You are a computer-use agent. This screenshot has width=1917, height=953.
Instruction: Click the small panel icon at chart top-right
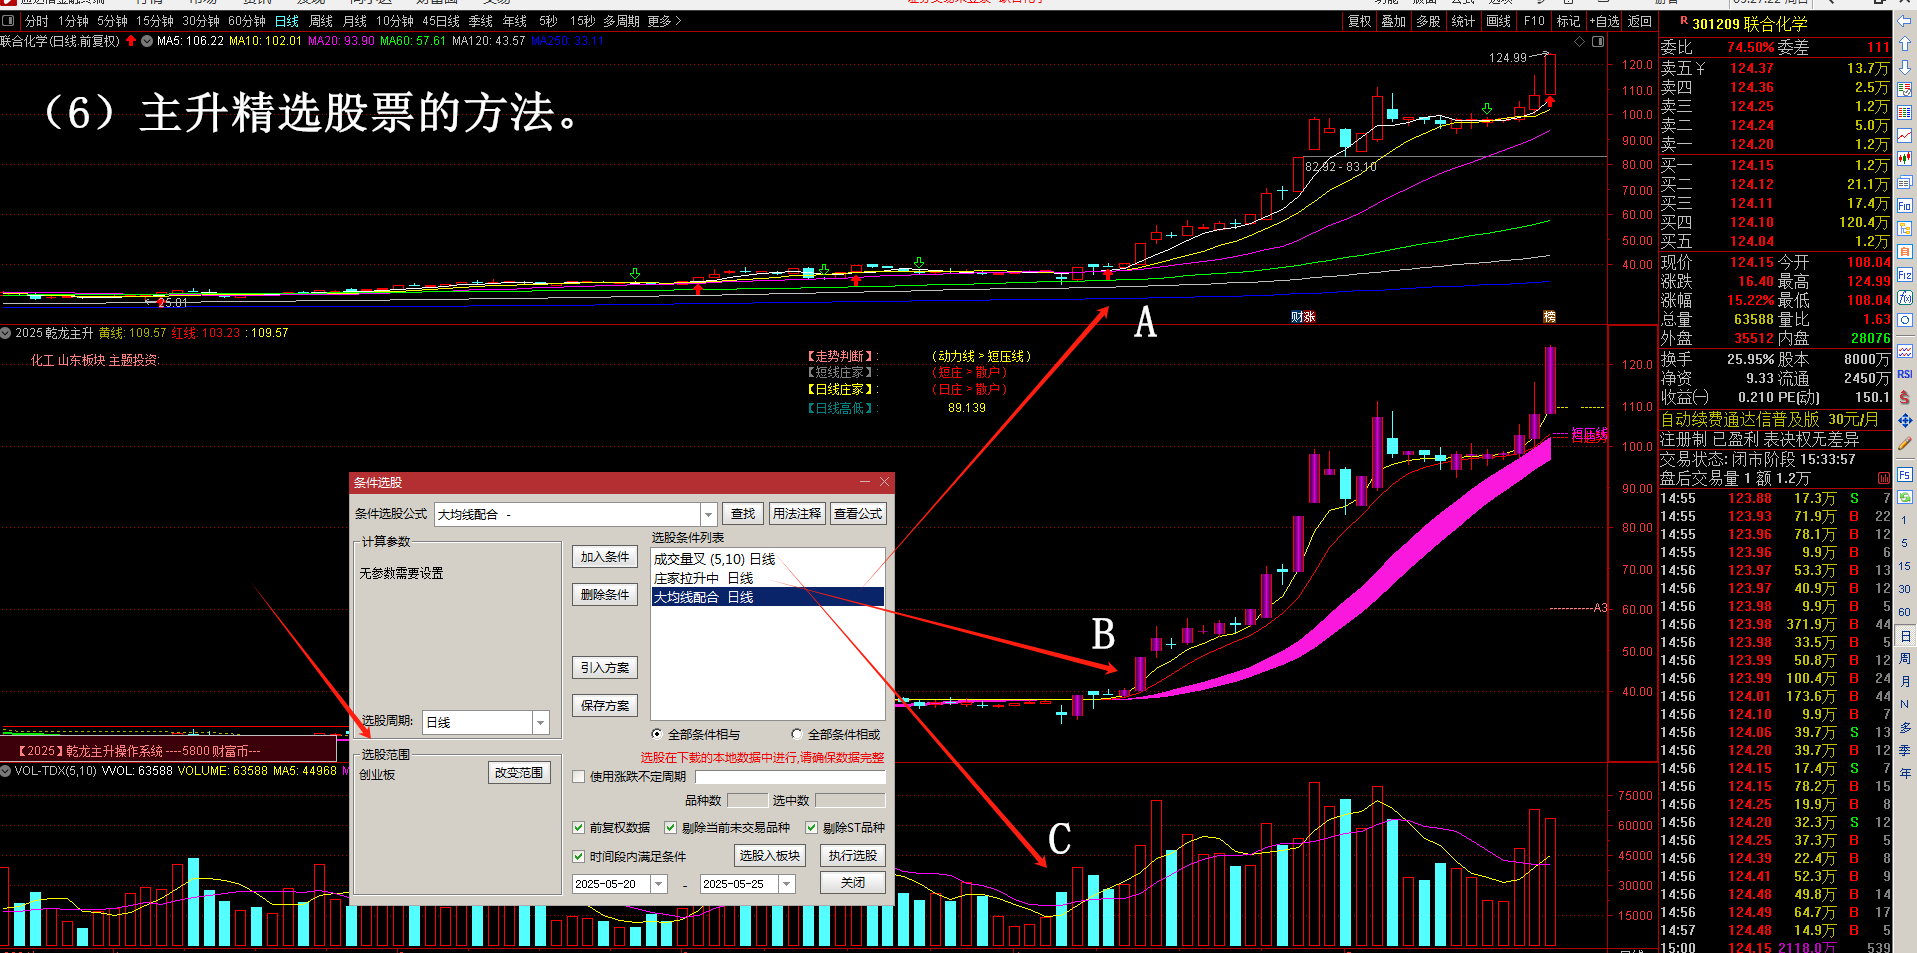click(x=1598, y=41)
